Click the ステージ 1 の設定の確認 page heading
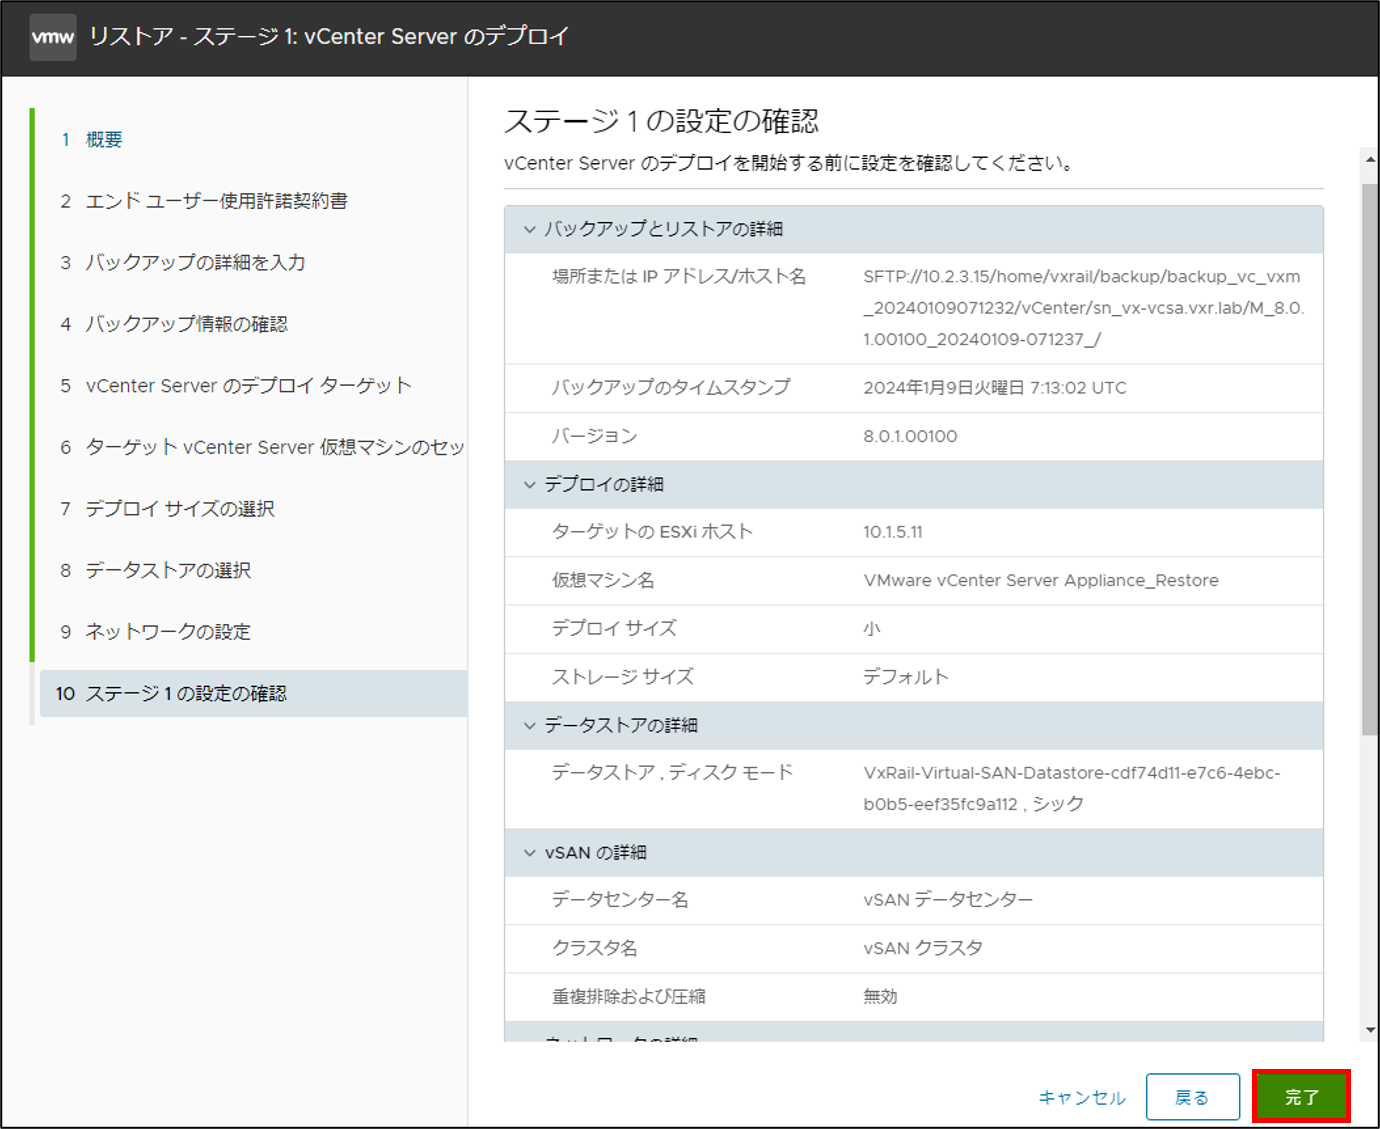This screenshot has width=1380, height=1129. 662,121
